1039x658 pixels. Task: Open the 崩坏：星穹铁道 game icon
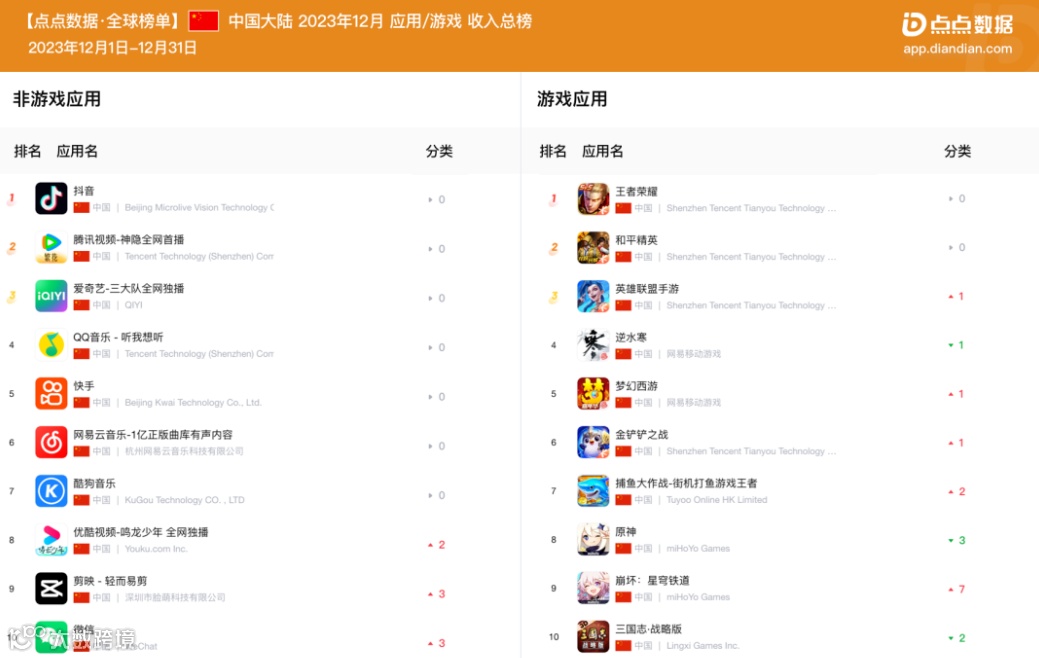pyautogui.click(x=593, y=588)
